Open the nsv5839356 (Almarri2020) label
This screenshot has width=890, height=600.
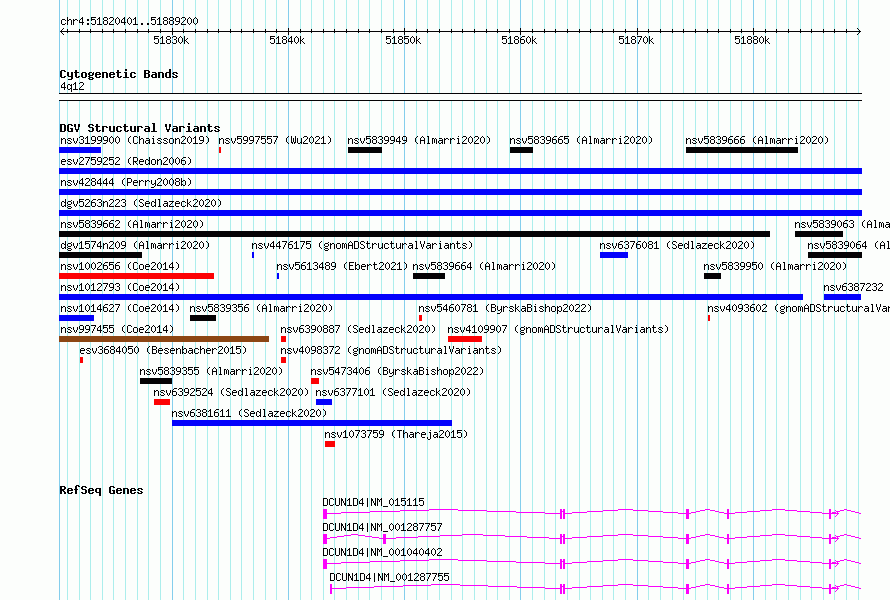tap(261, 308)
